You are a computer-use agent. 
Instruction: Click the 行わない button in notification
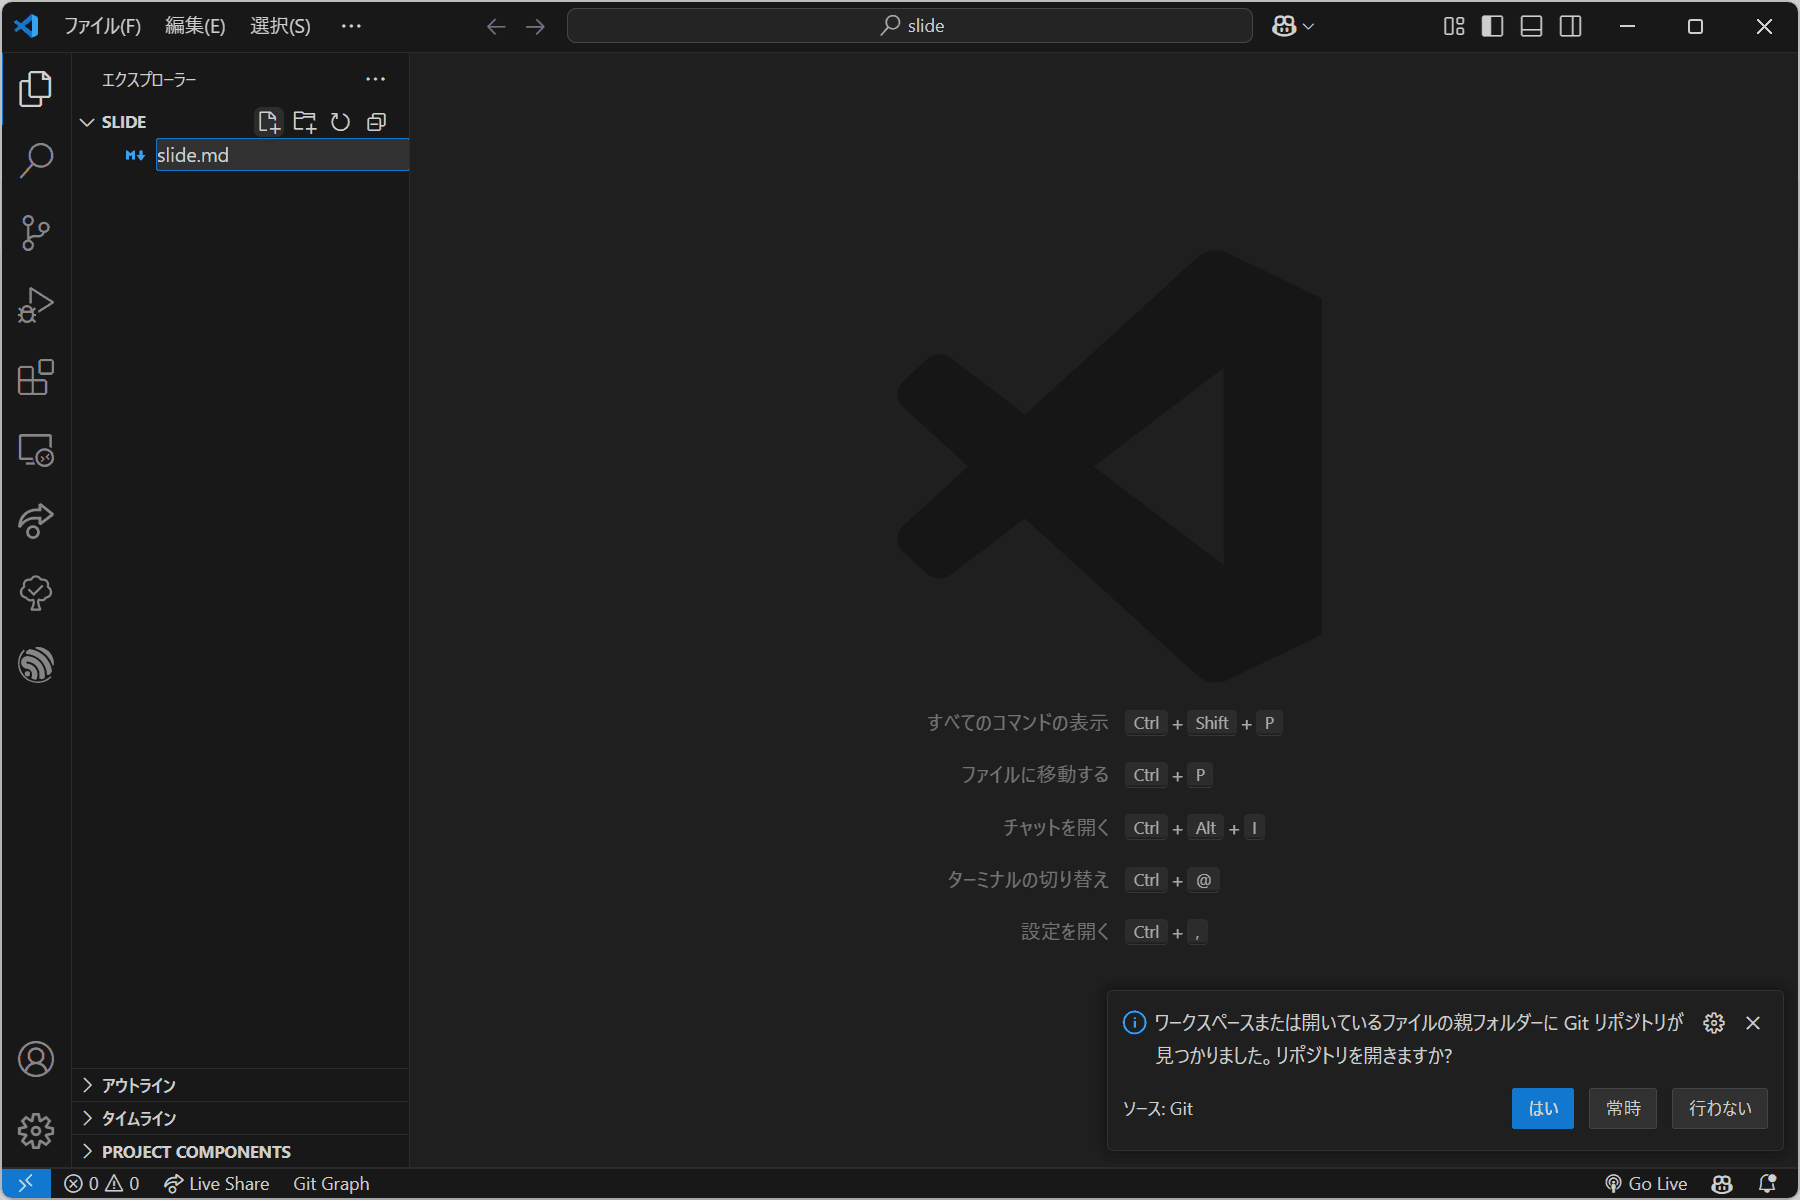click(1719, 1108)
